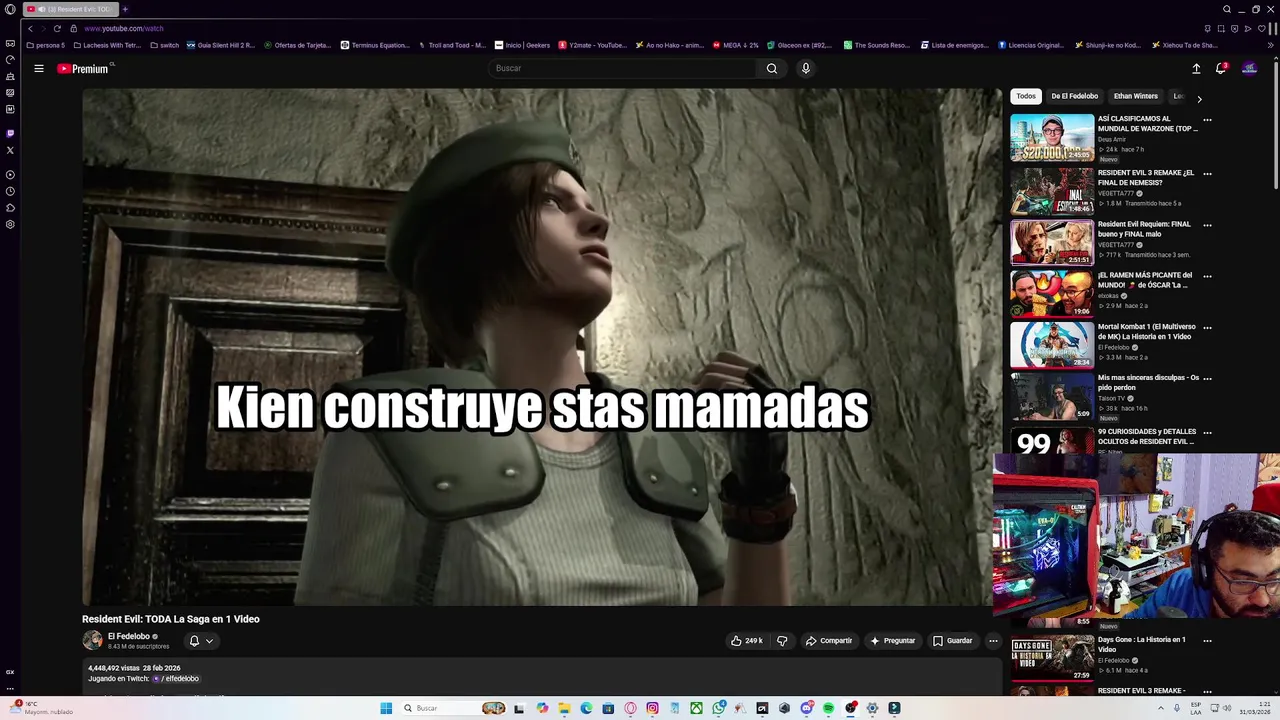1280x720 pixels.
Task: Open Resident Evil 3 Remake Nemesis thumbnail
Action: point(1052,191)
